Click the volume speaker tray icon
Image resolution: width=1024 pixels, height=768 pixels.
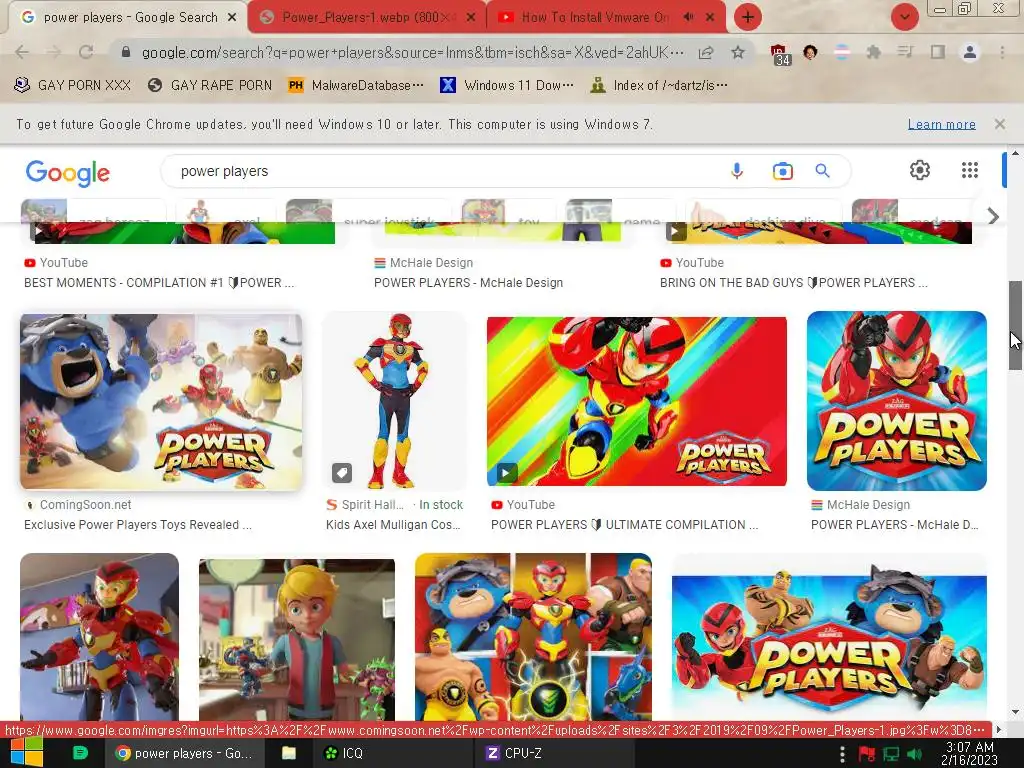pos(914,754)
